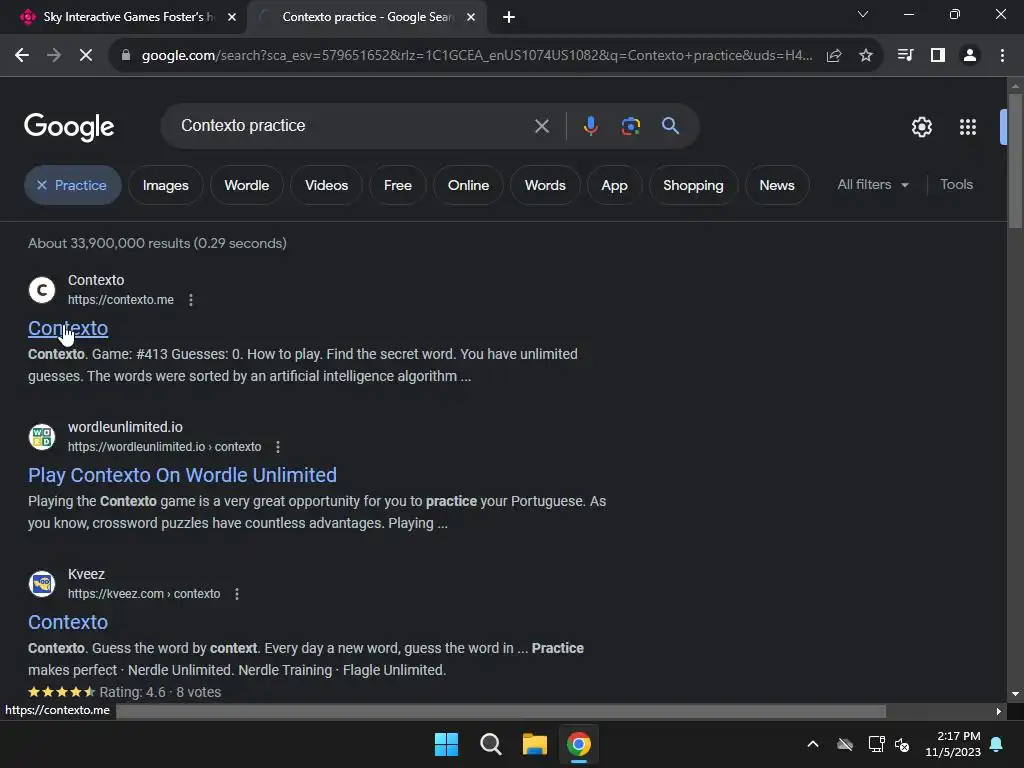
Task: Close the Contexto practice search tab
Action: (471, 17)
